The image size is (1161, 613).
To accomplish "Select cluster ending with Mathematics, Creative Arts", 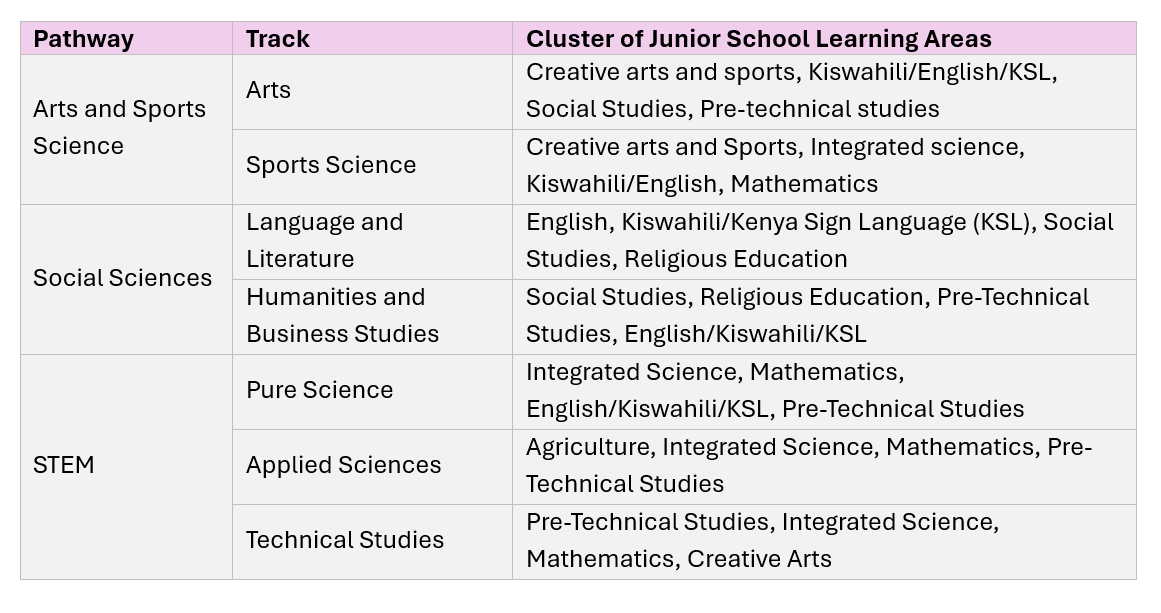I will [824, 541].
